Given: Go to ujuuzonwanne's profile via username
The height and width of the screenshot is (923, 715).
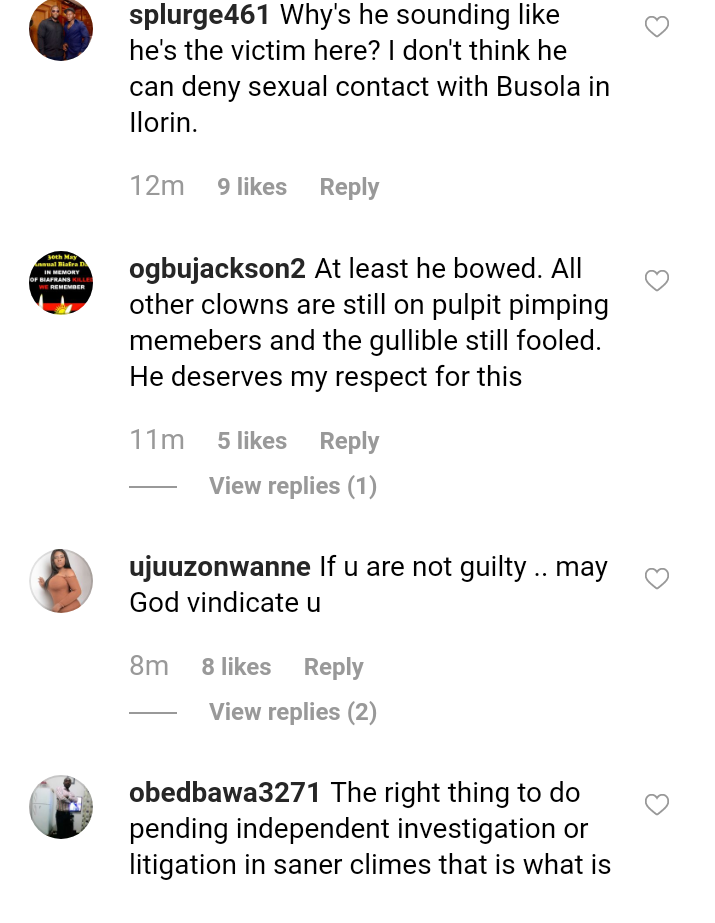Looking at the screenshot, I should (x=220, y=567).
